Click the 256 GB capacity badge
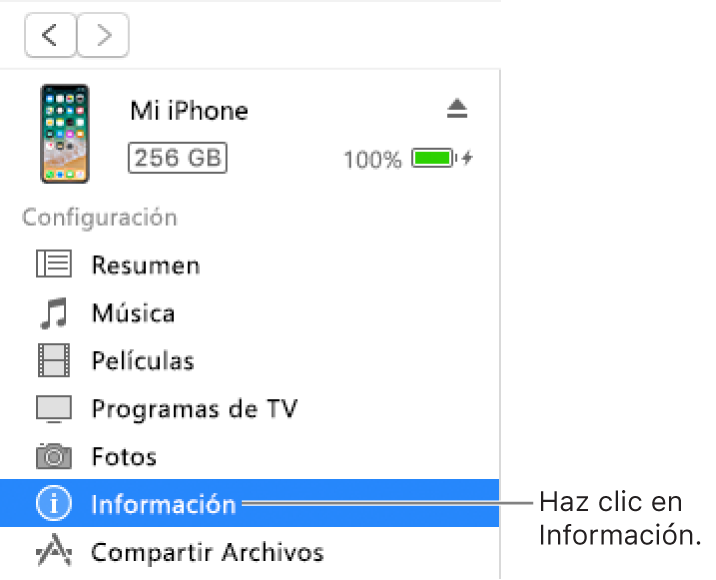This screenshot has width=716, height=580. (x=178, y=158)
